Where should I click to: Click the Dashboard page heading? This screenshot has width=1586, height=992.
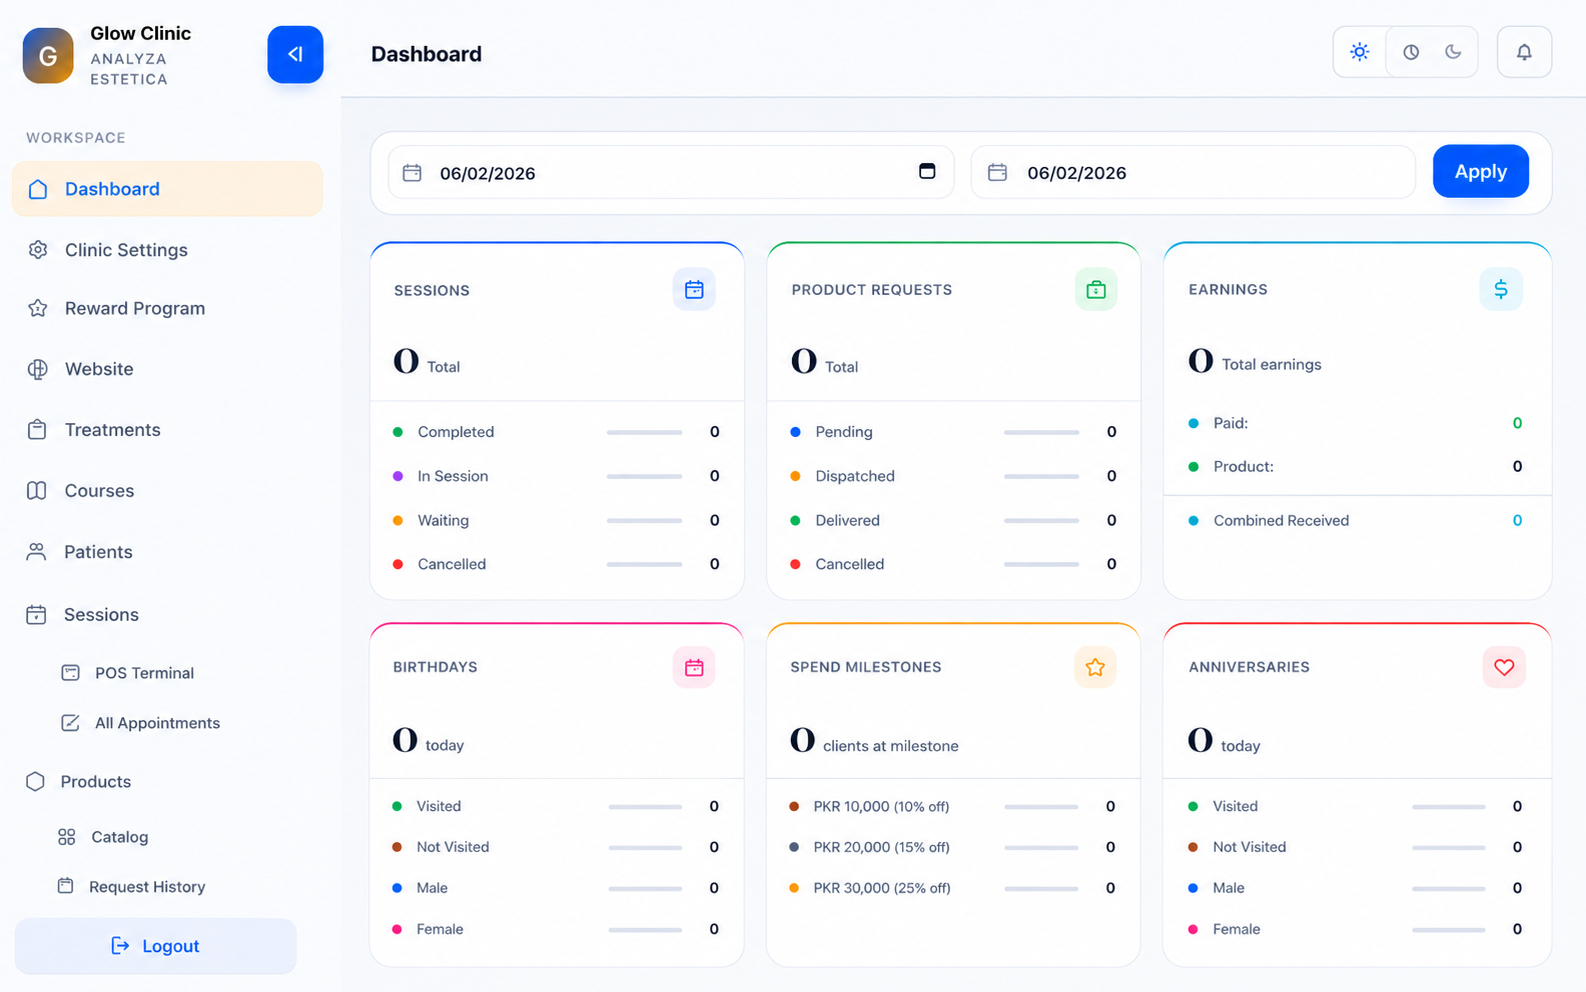(426, 54)
